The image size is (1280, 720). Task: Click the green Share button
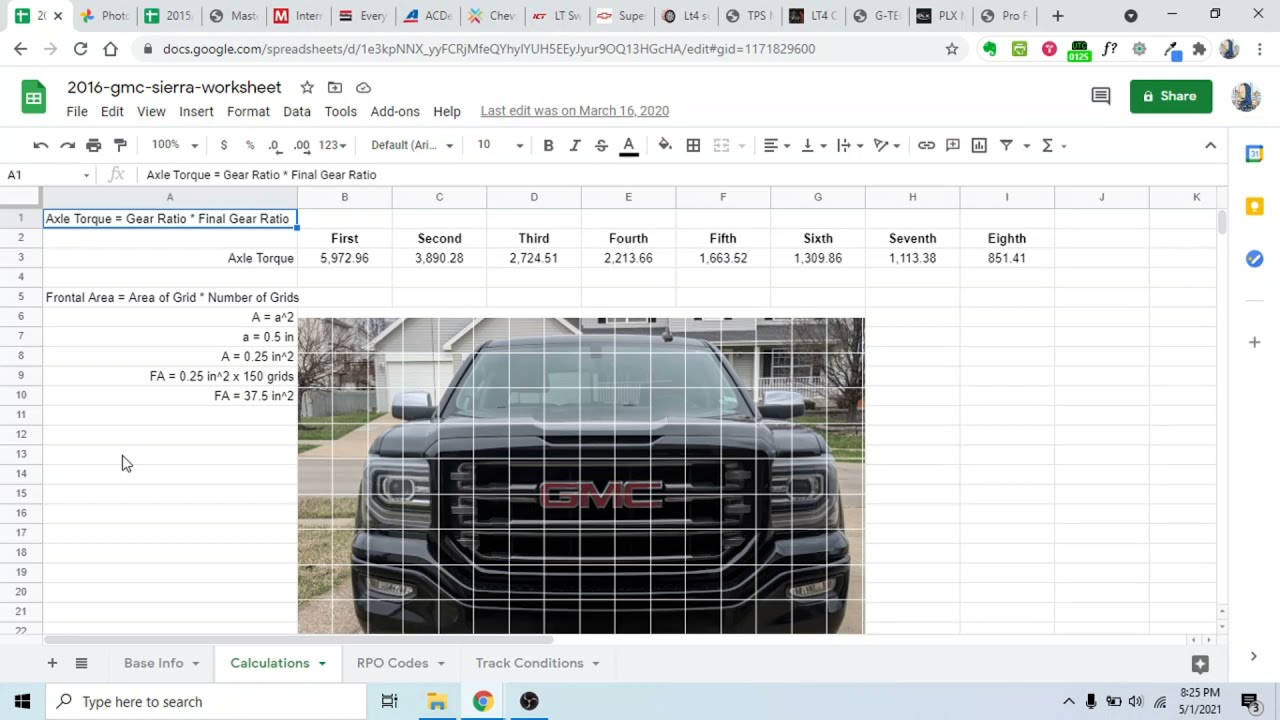click(1171, 96)
